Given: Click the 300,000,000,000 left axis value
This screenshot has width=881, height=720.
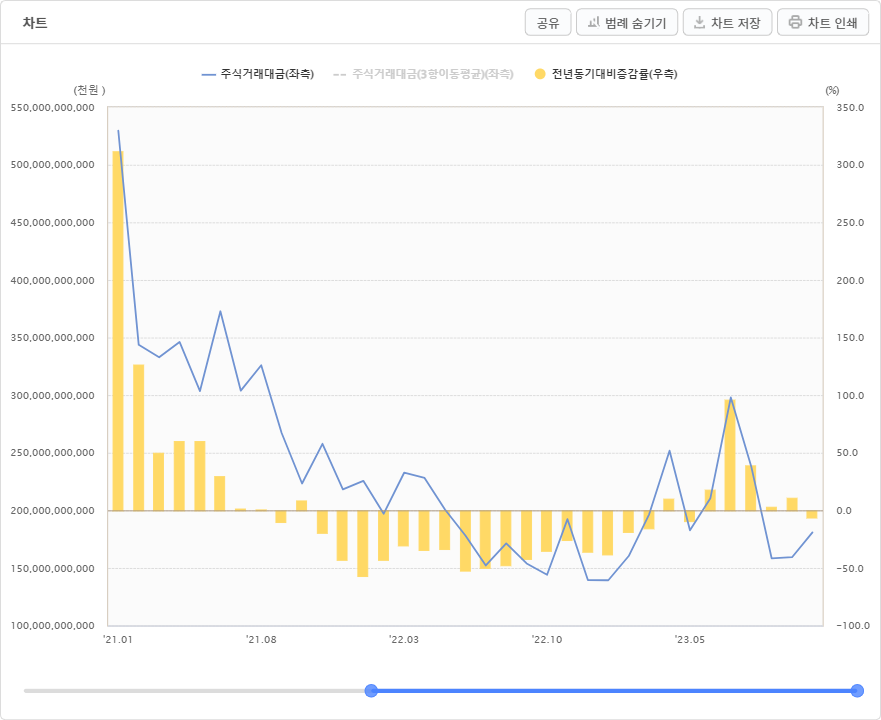Looking at the screenshot, I should (x=53, y=396).
